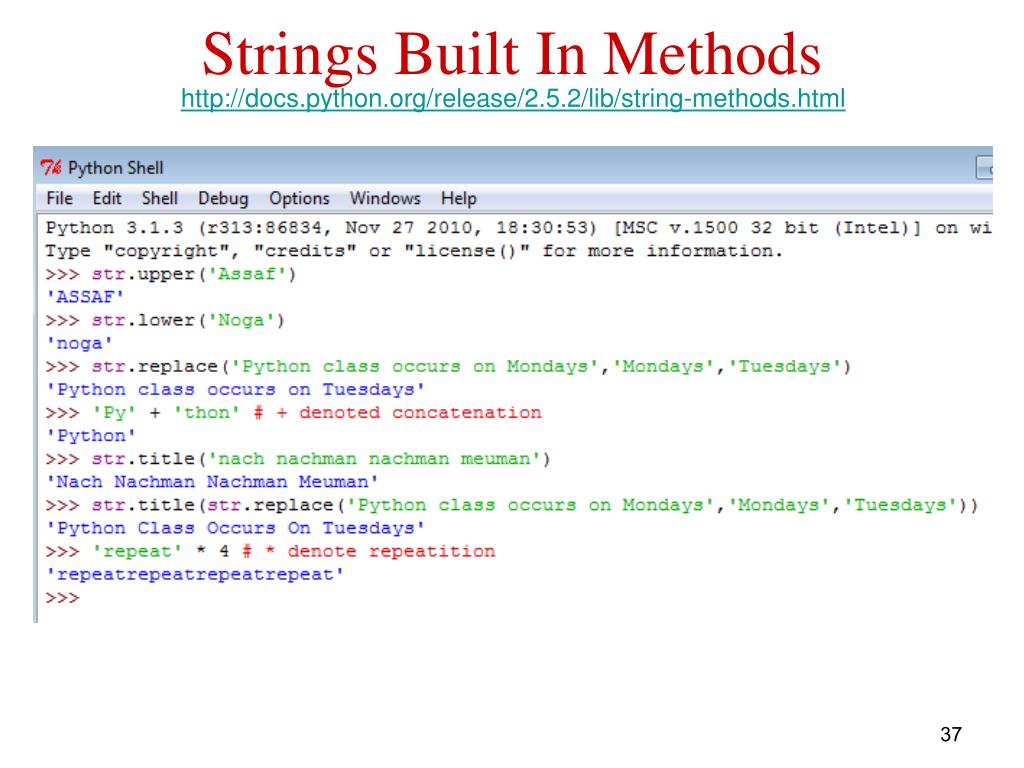
Task: Click the slide page number 37
Action: point(951,734)
